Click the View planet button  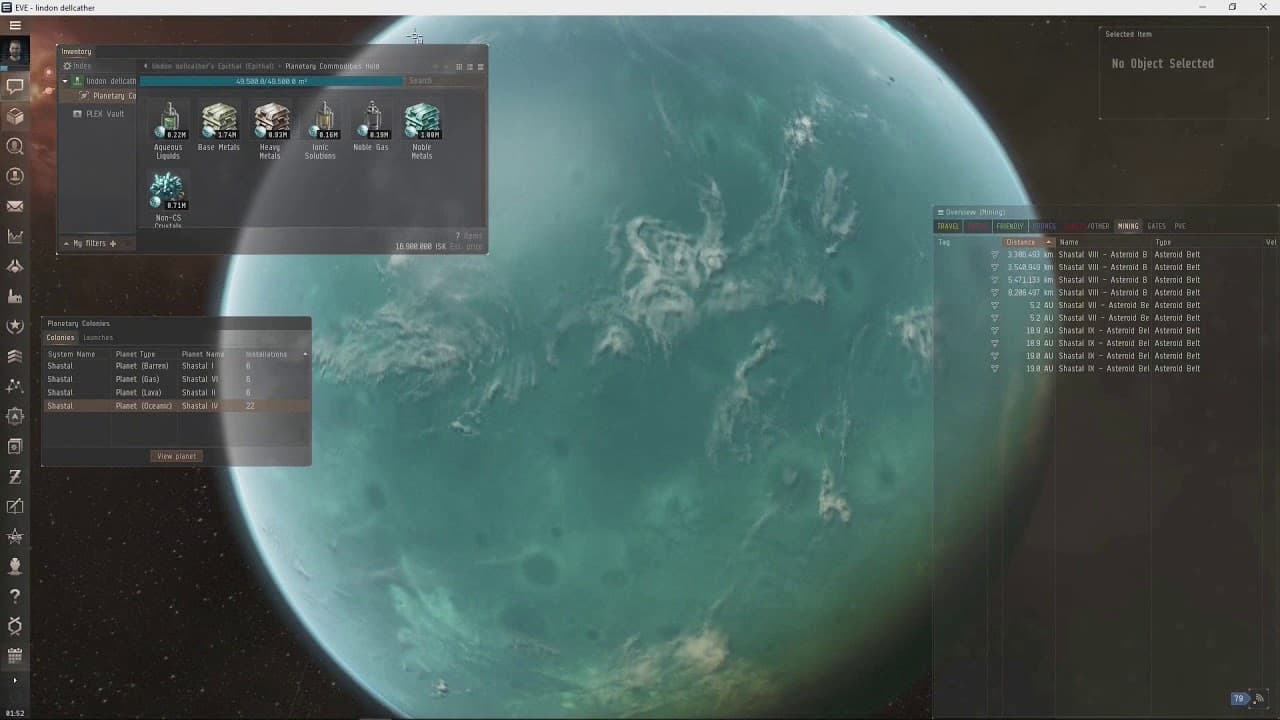tap(176, 456)
